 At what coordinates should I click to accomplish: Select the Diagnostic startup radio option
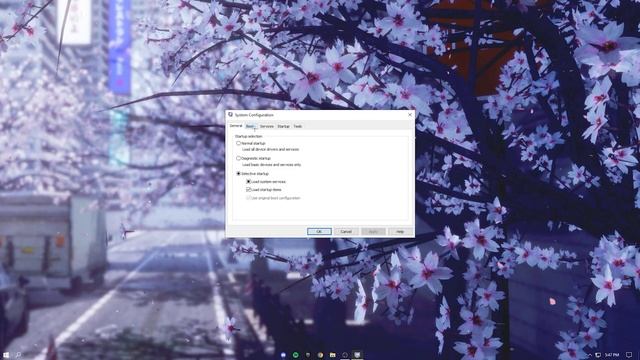click(238, 158)
